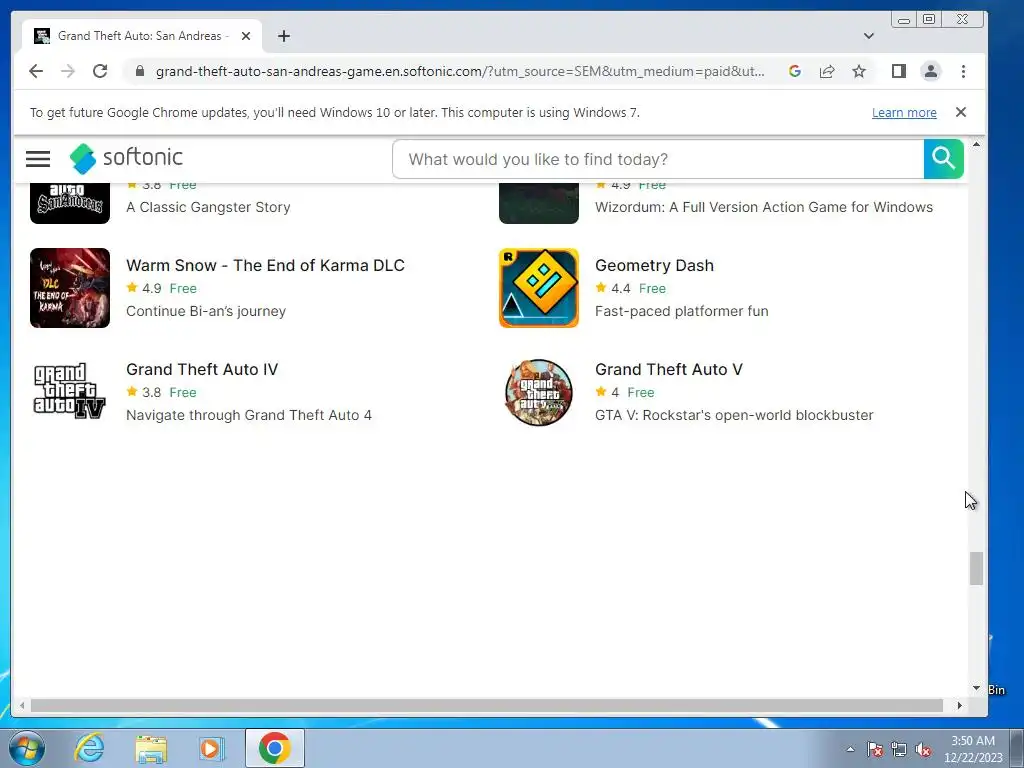
Task: Click the Google icon in the address bar
Action: (795, 71)
